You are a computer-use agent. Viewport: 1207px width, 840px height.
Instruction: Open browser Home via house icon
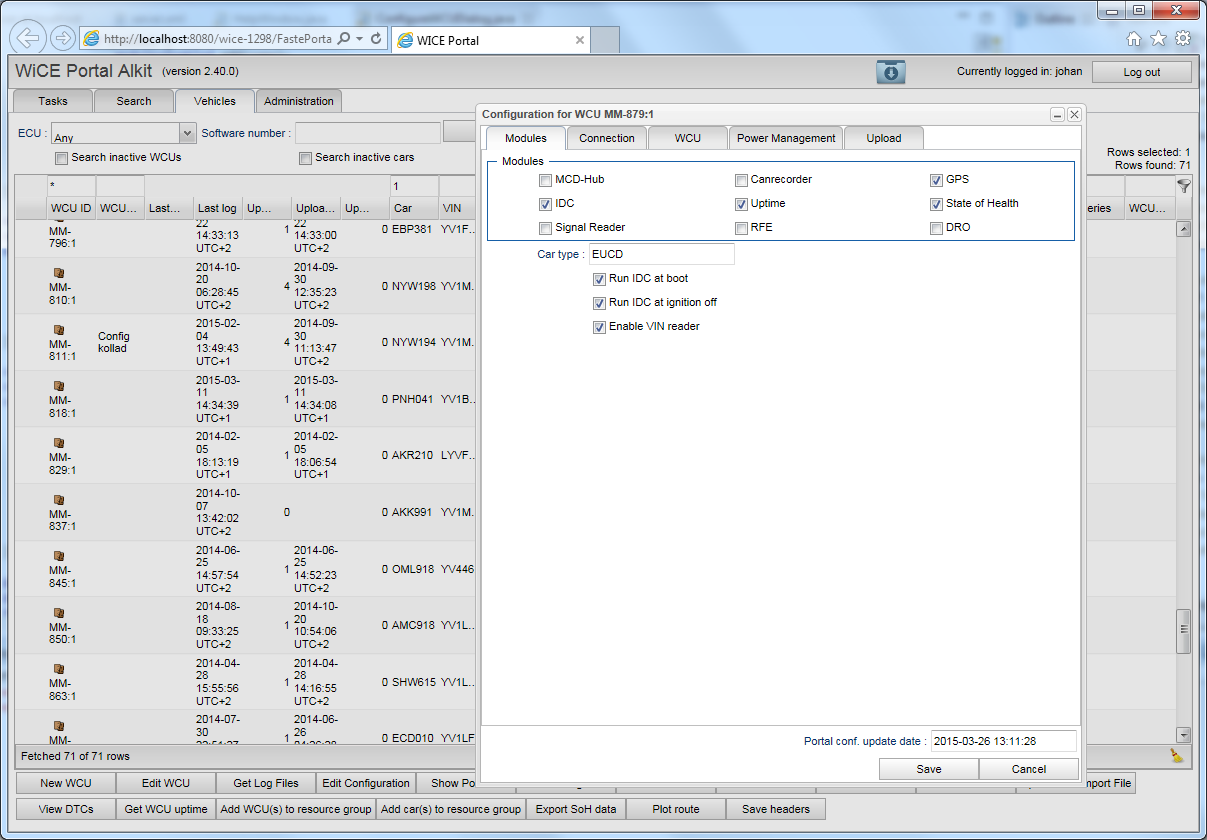pyautogui.click(x=1133, y=39)
